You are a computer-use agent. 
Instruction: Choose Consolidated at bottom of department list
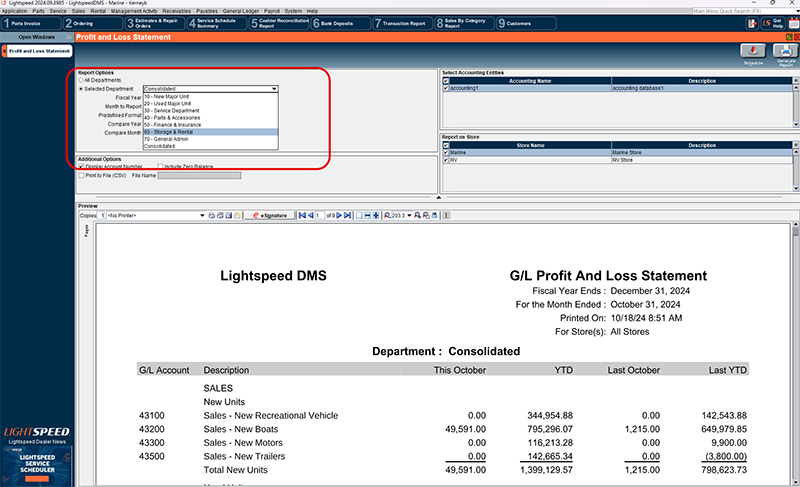click(211, 146)
